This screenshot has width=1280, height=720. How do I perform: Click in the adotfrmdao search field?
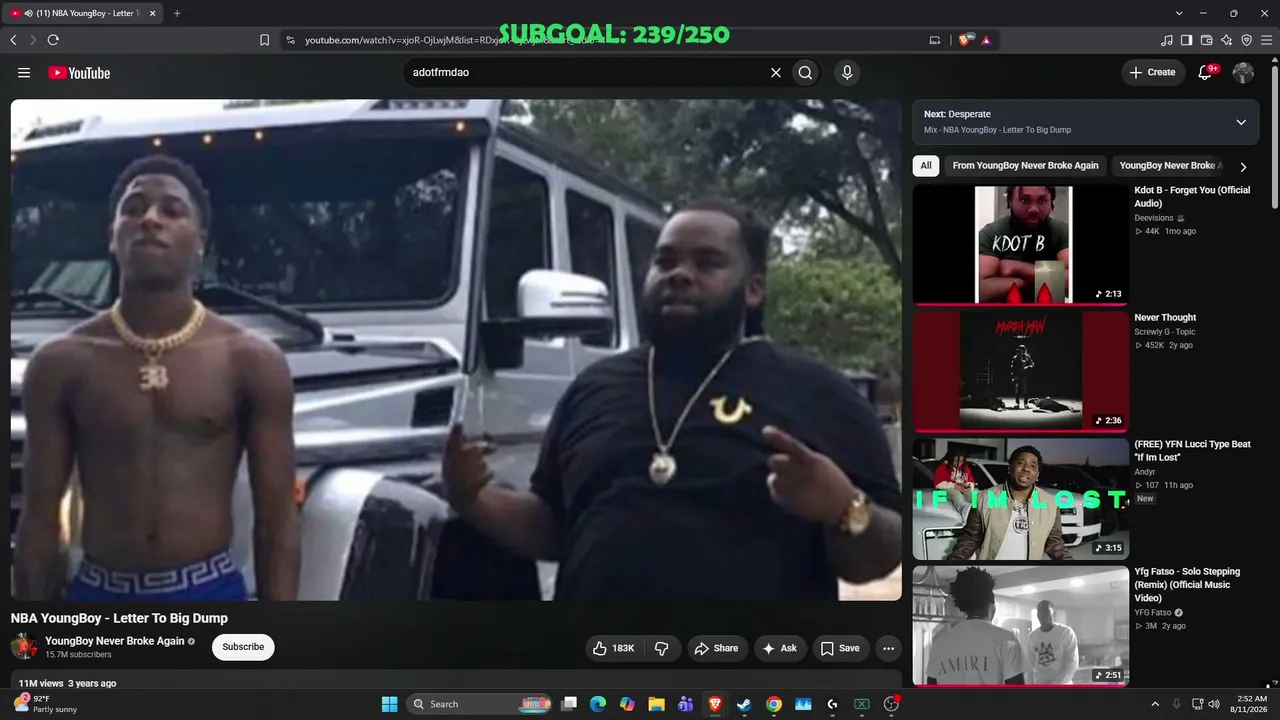click(585, 73)
